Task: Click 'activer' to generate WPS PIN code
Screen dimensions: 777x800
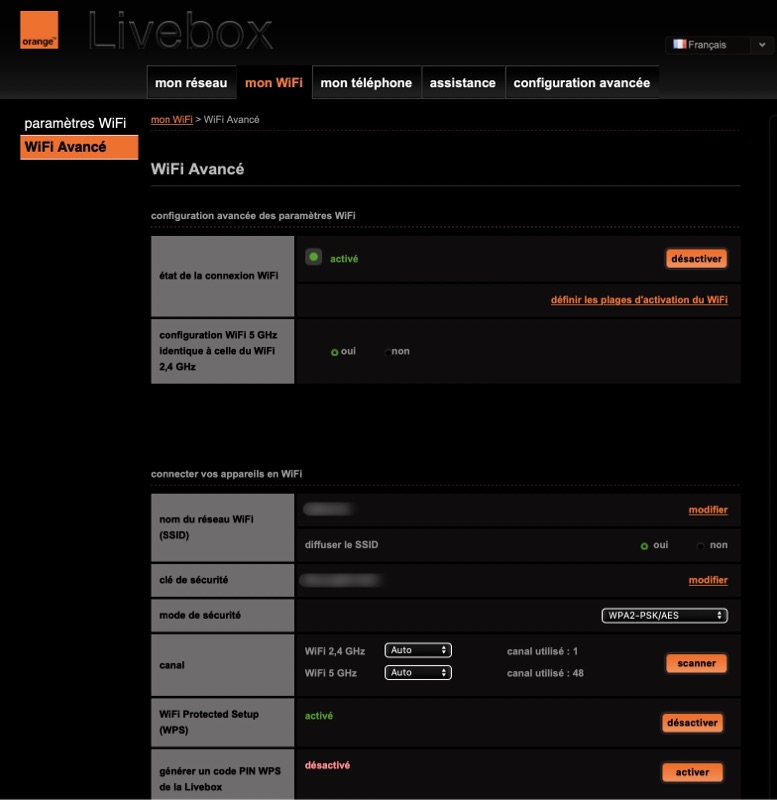Action: (x=692, y=772)
